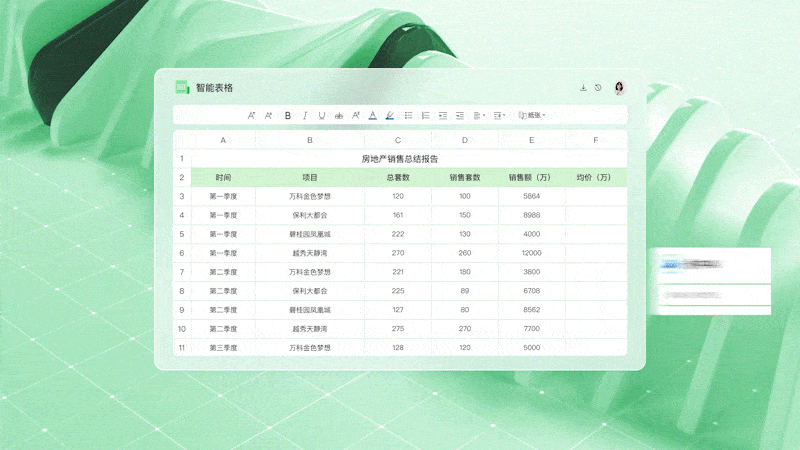Click 碧桂园凤凰城 in row 5
Image resolution: width=800 pixels, height=450 pixels.
point(310,234)
